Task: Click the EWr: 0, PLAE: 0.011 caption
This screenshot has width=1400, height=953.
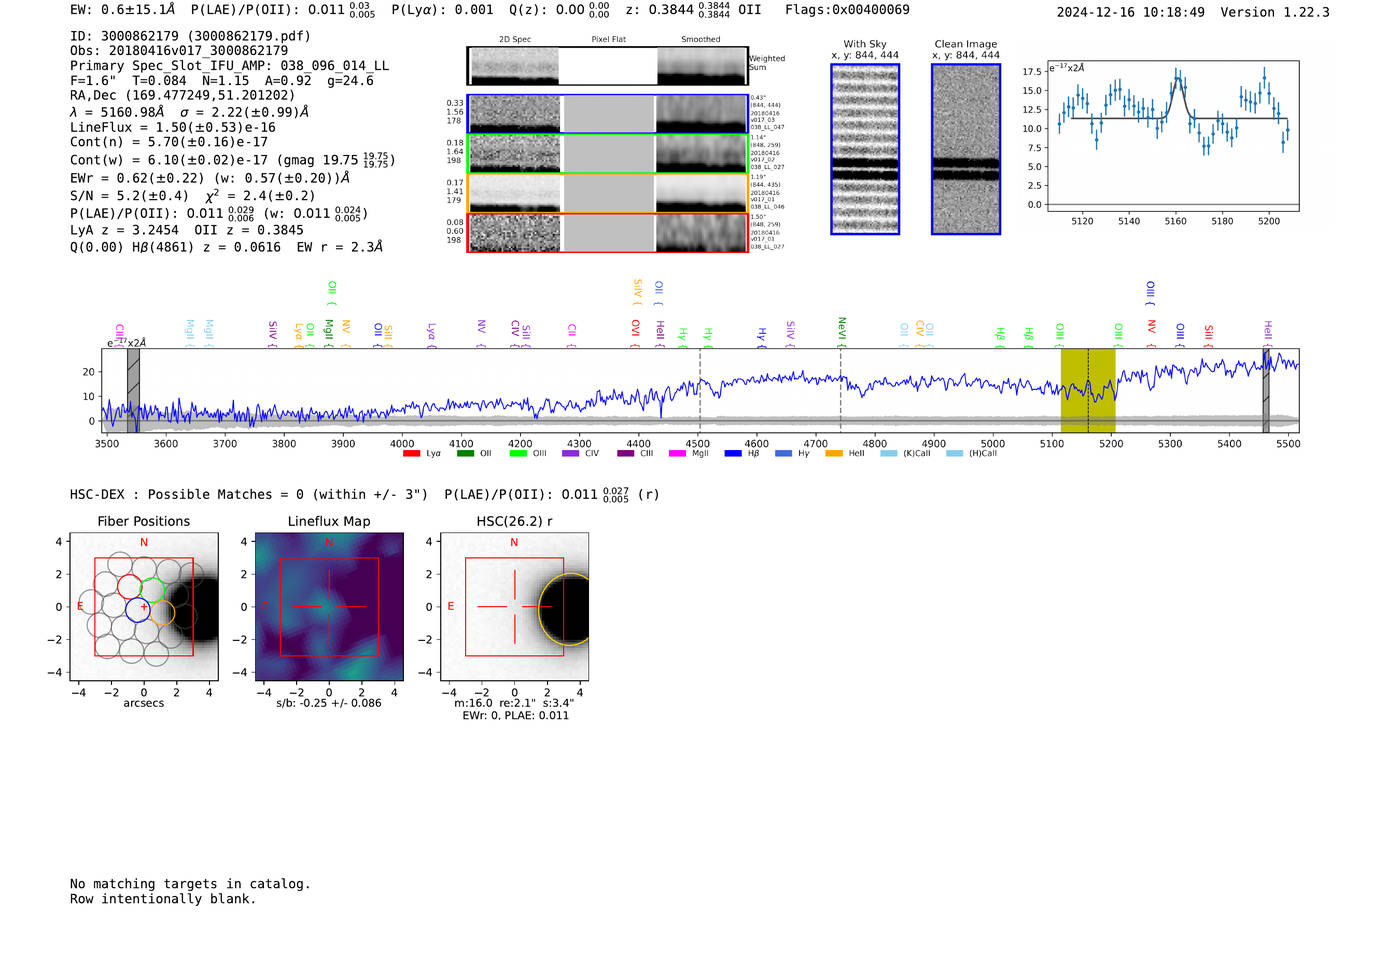Action: [515, 716]
